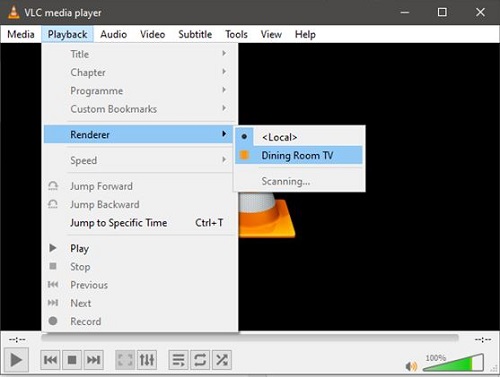Open extended settings equalizer button
The image size is (500, 377).
click(x=147, y=360)
